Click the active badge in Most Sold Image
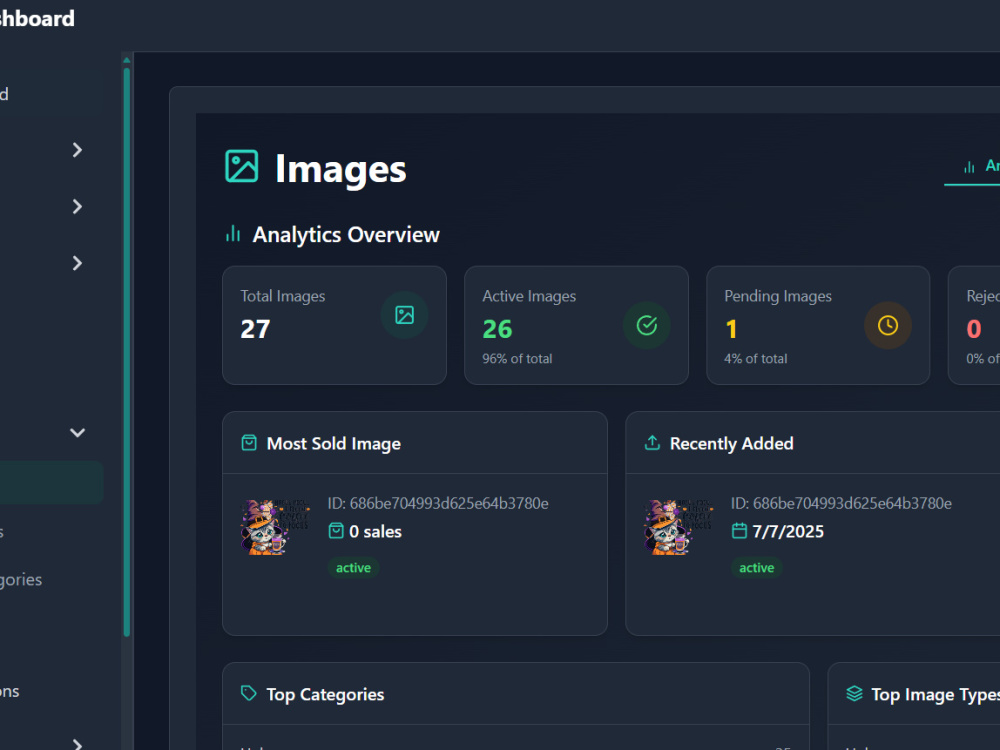 pyautogui.click(x=353, y=568)
